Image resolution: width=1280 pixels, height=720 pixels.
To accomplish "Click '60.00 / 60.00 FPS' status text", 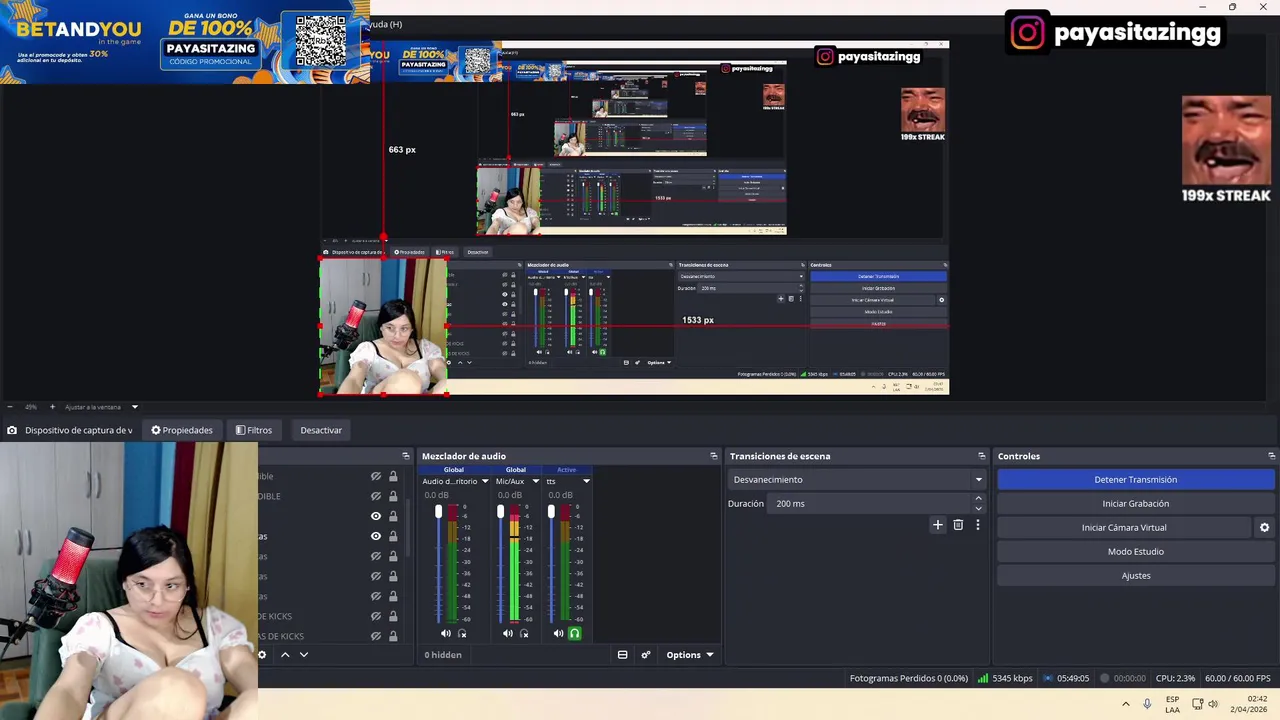I will (1238, 679).
